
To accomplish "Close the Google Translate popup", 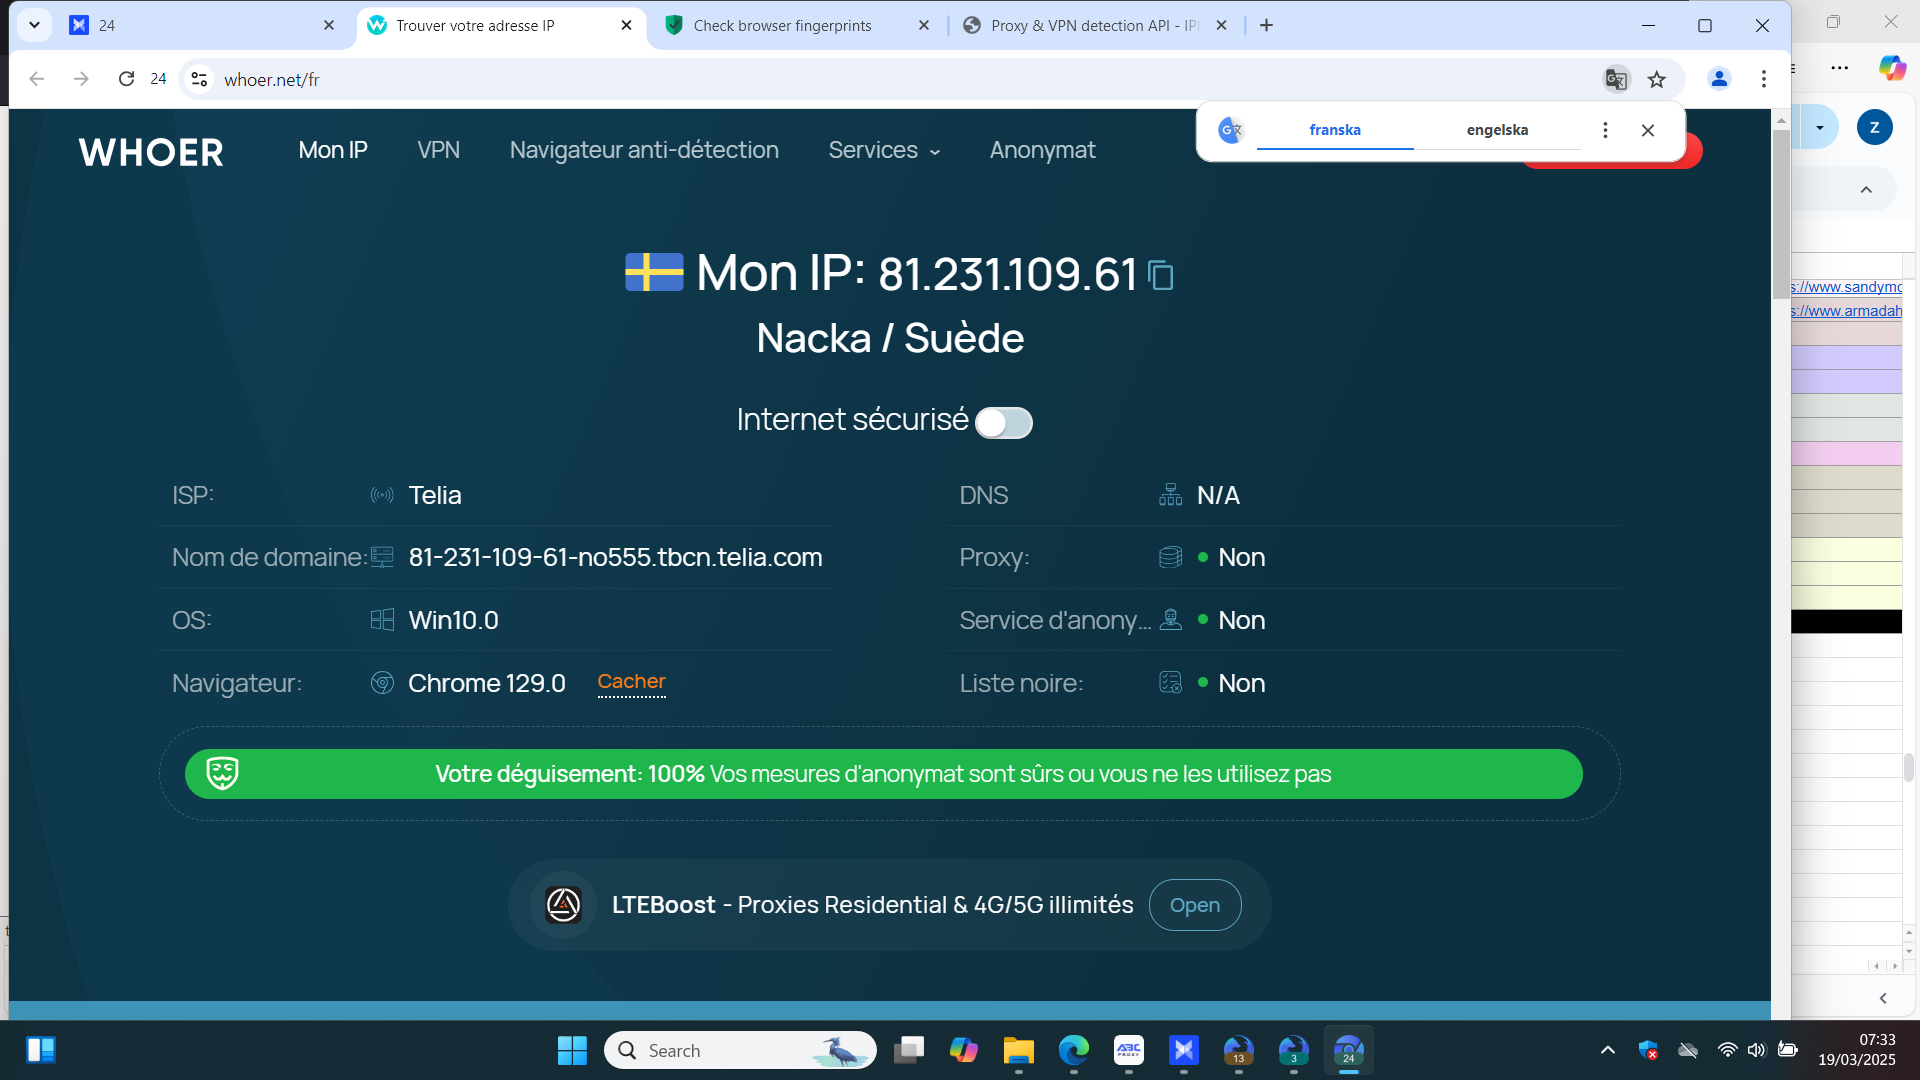I will [x=1648, y=130].
